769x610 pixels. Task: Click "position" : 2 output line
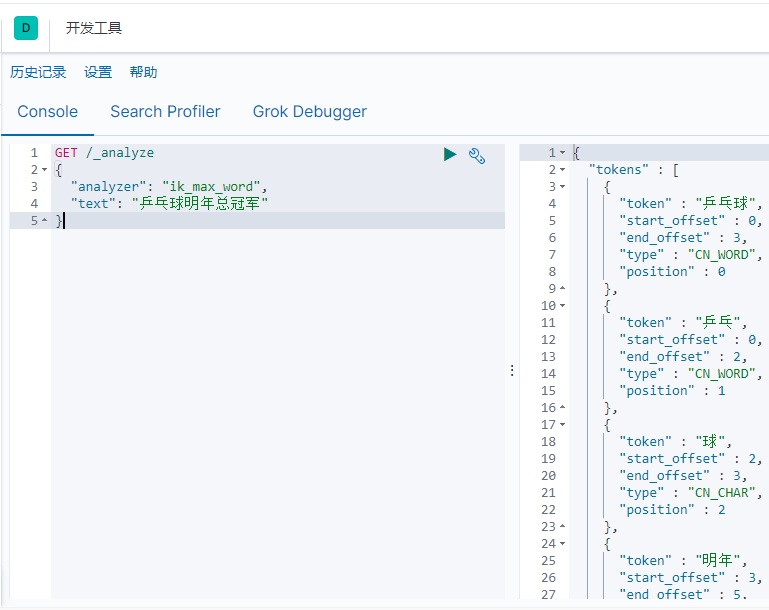click(672, 510)
